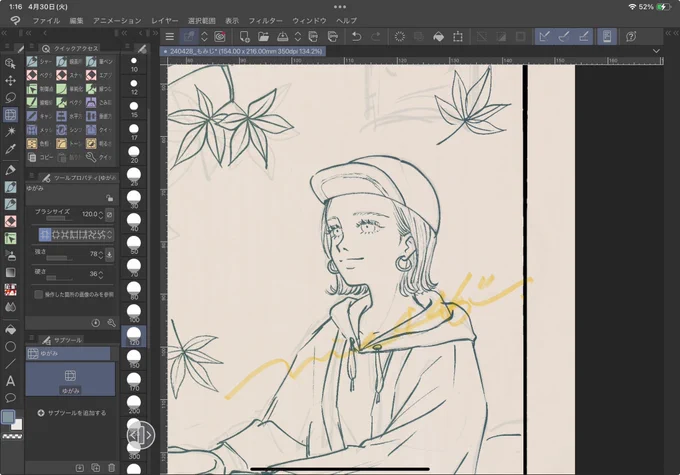Adjust hardness value stepper arrows

(101, 275)
